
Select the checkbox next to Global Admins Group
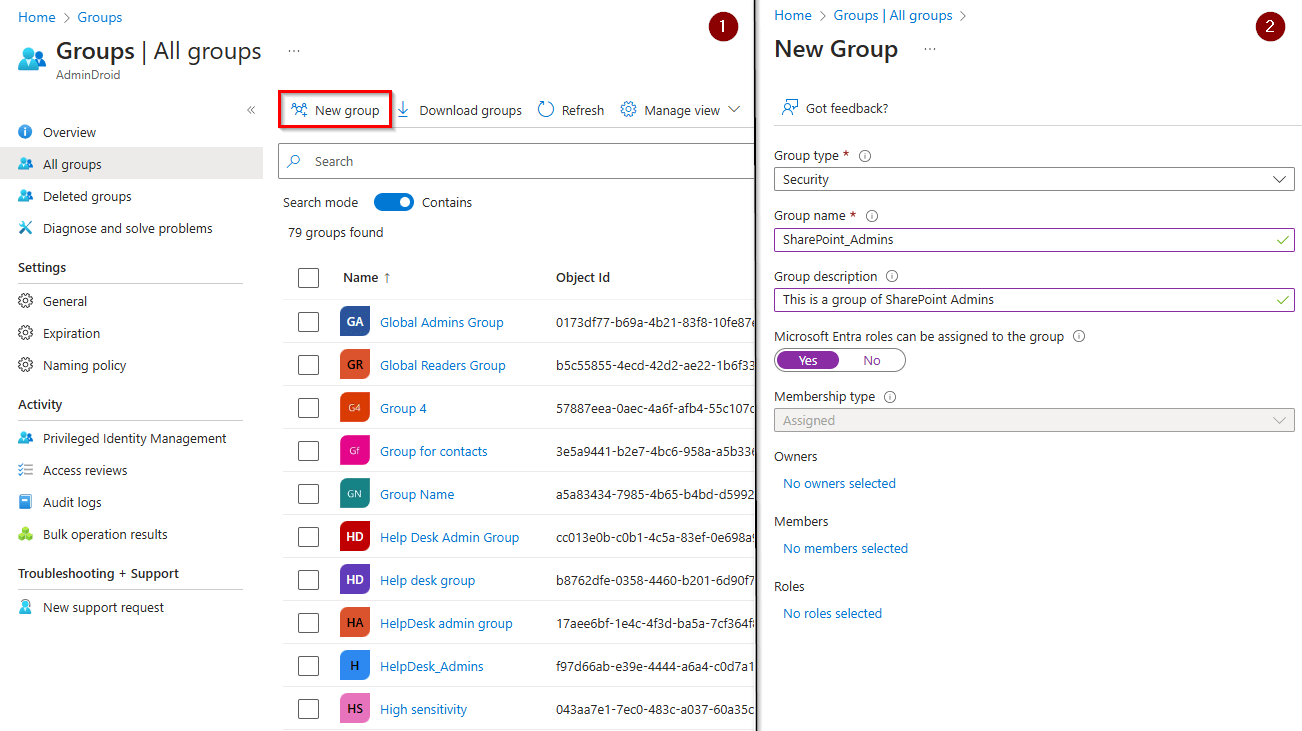308,321
